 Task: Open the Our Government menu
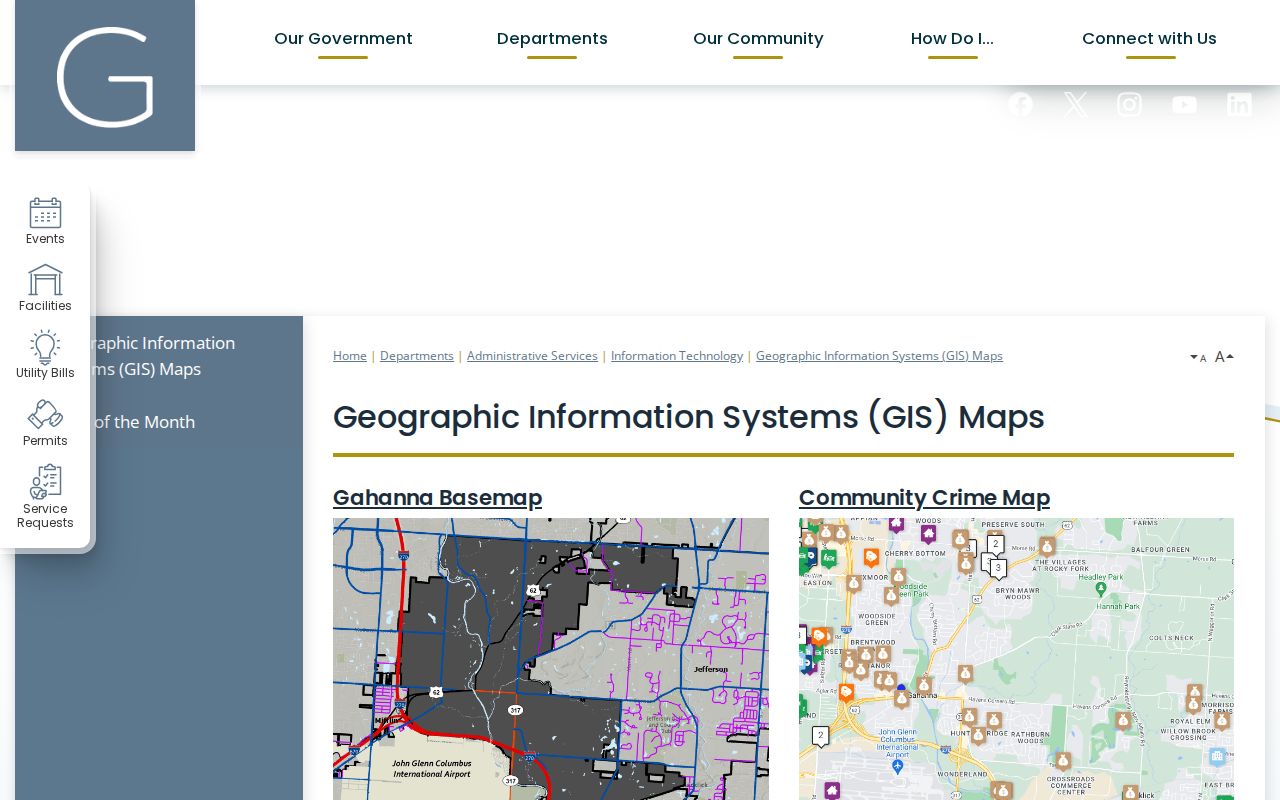343,39
